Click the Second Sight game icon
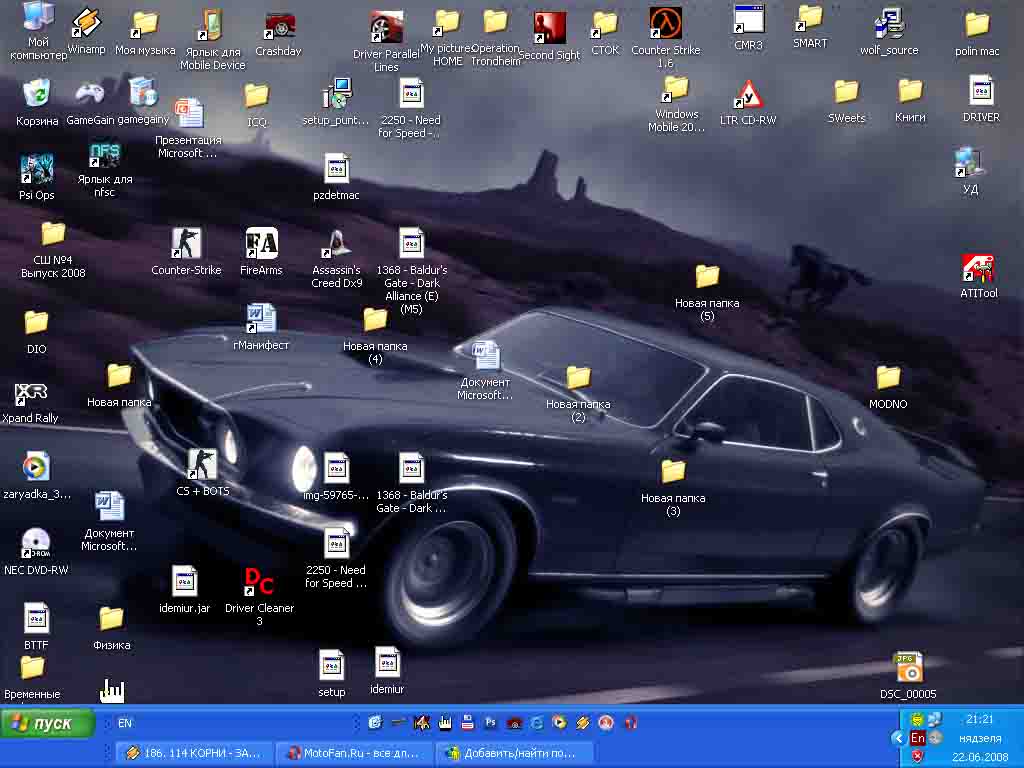This screenshot has height=768, width=1024. tap(549, 27)
